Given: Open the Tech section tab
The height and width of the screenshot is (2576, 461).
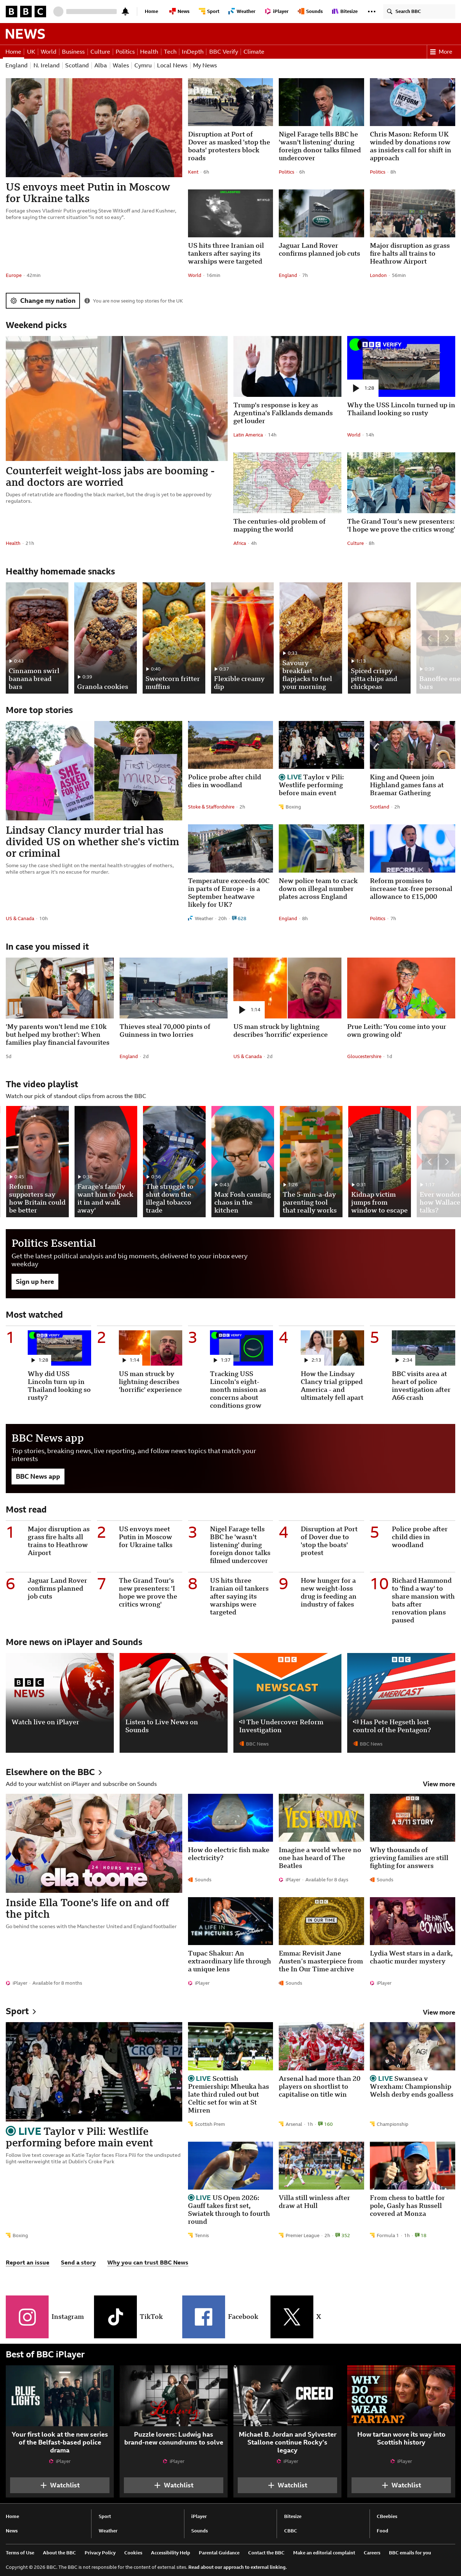Looking at the screenshot, I should (170, 51).
